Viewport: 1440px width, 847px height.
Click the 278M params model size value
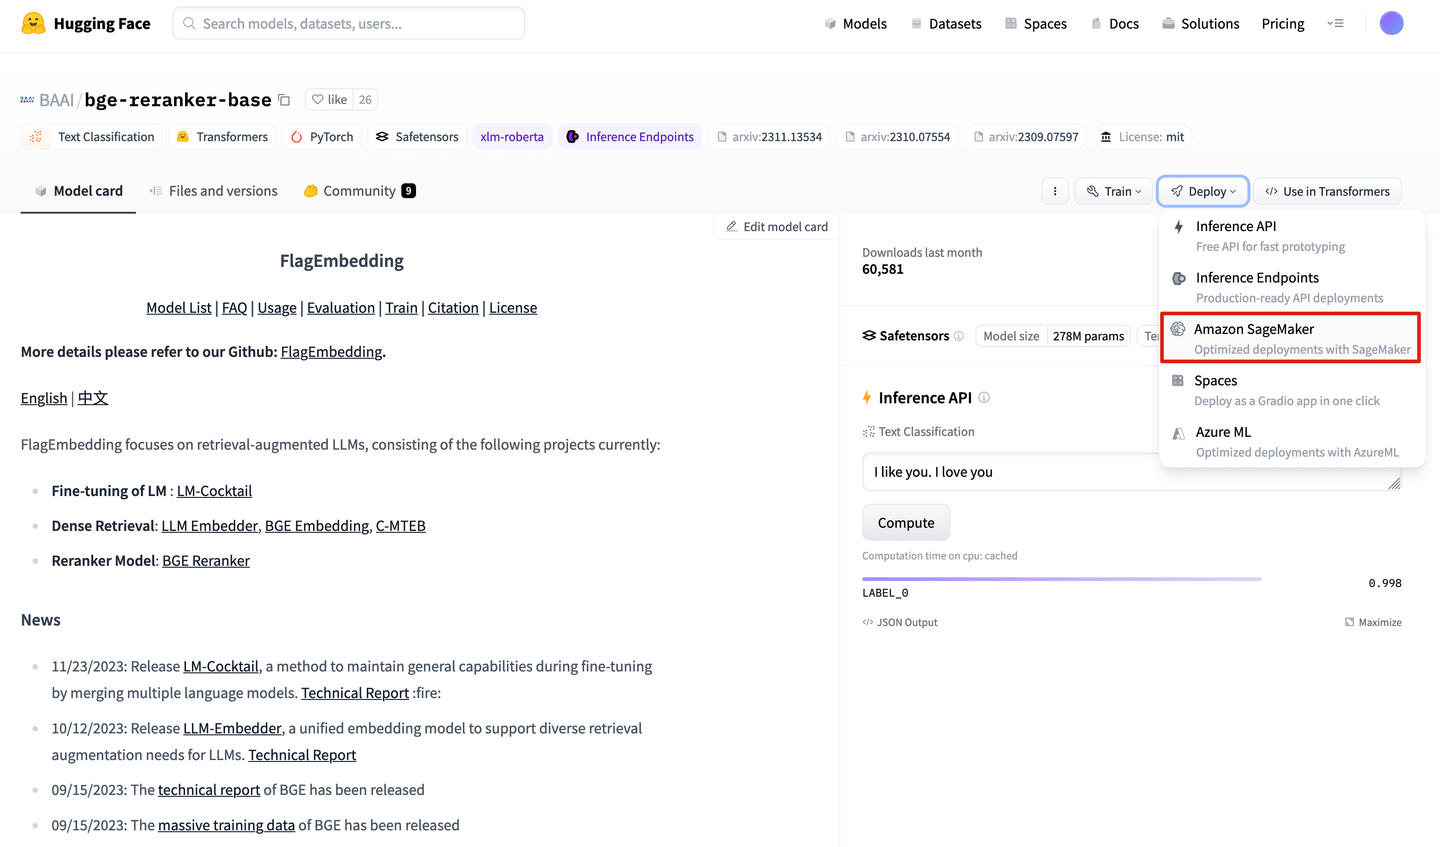[x=1088, y=336]
